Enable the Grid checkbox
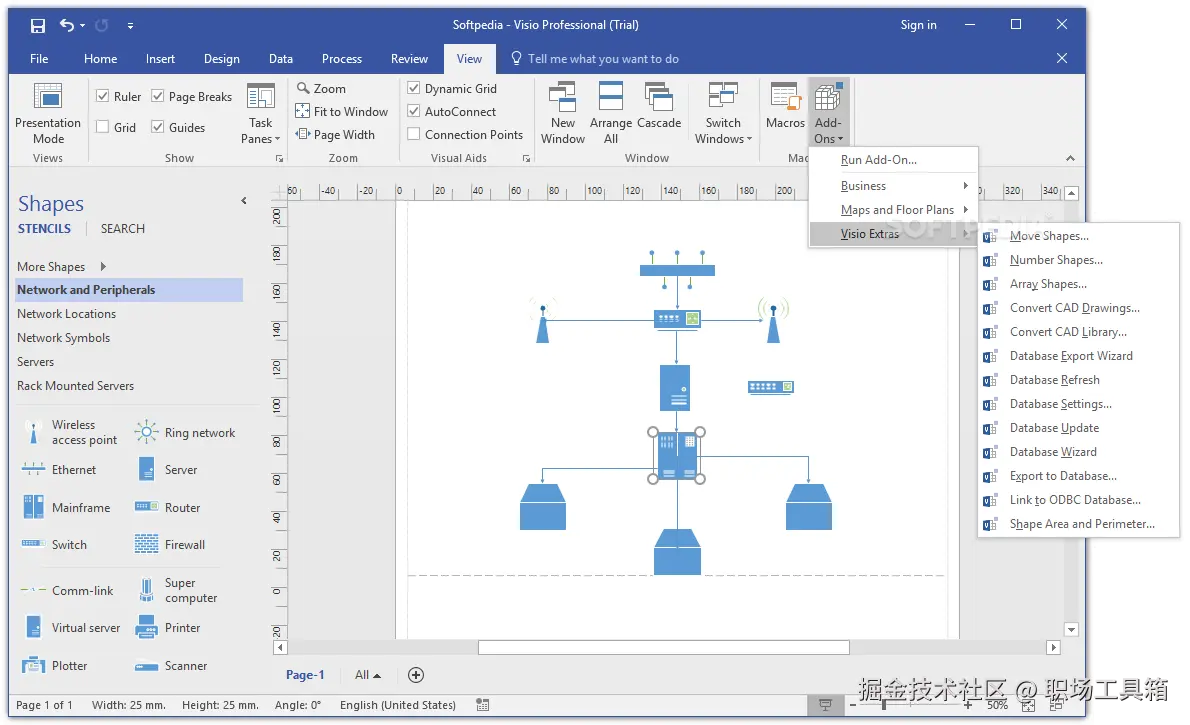This screenshot has width=1190, height=725. coord(102,128)
